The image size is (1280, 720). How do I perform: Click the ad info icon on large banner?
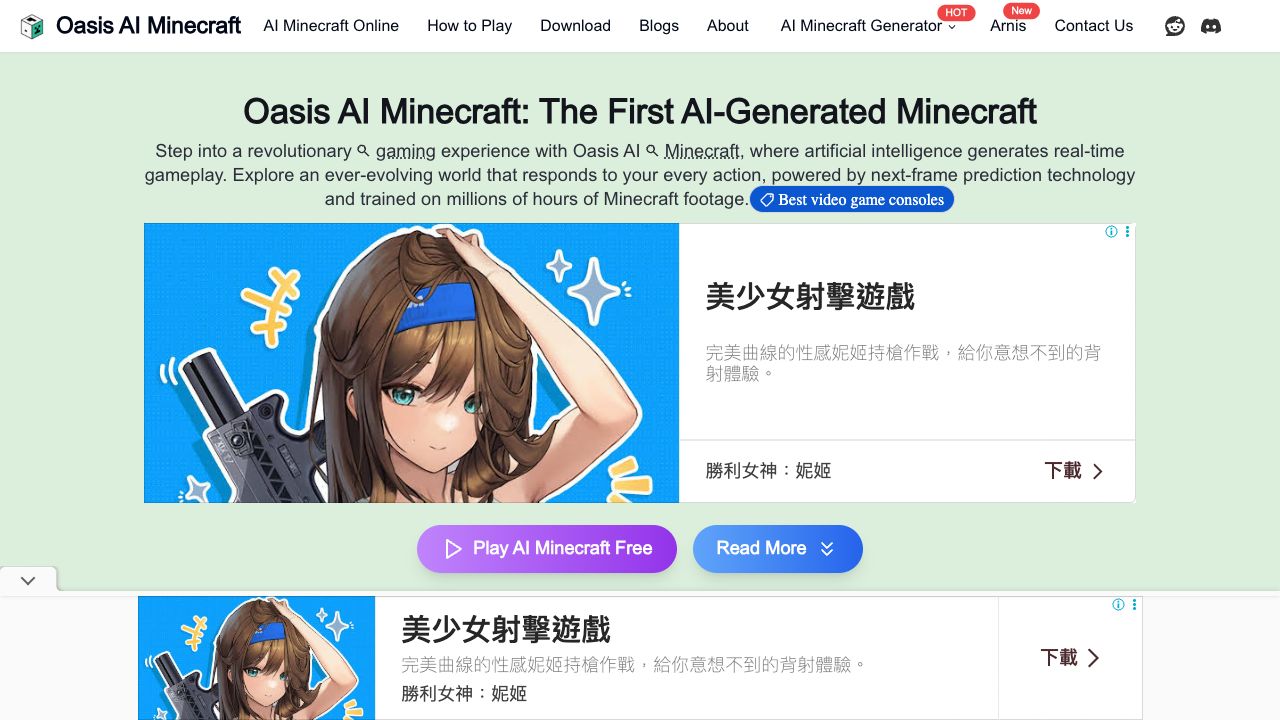click(1111, 232)
